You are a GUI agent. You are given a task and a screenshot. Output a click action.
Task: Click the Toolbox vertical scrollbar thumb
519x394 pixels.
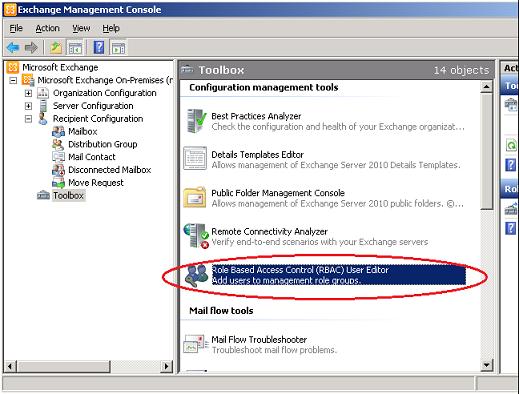(x=487, y=152)
